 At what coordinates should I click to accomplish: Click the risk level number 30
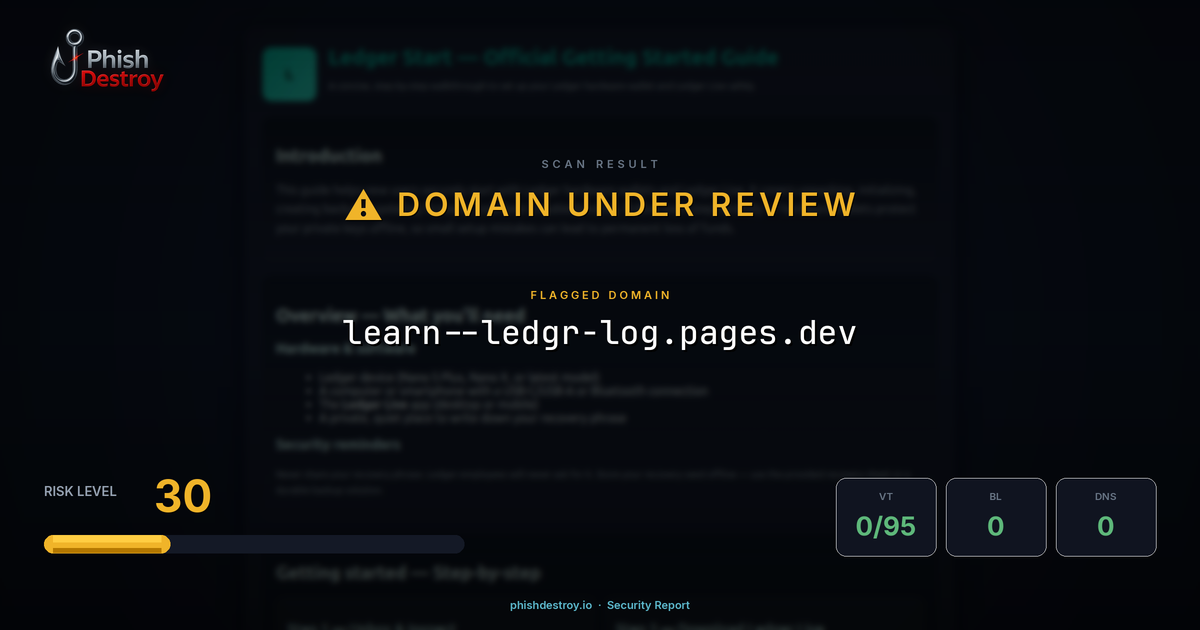[182, 496]
